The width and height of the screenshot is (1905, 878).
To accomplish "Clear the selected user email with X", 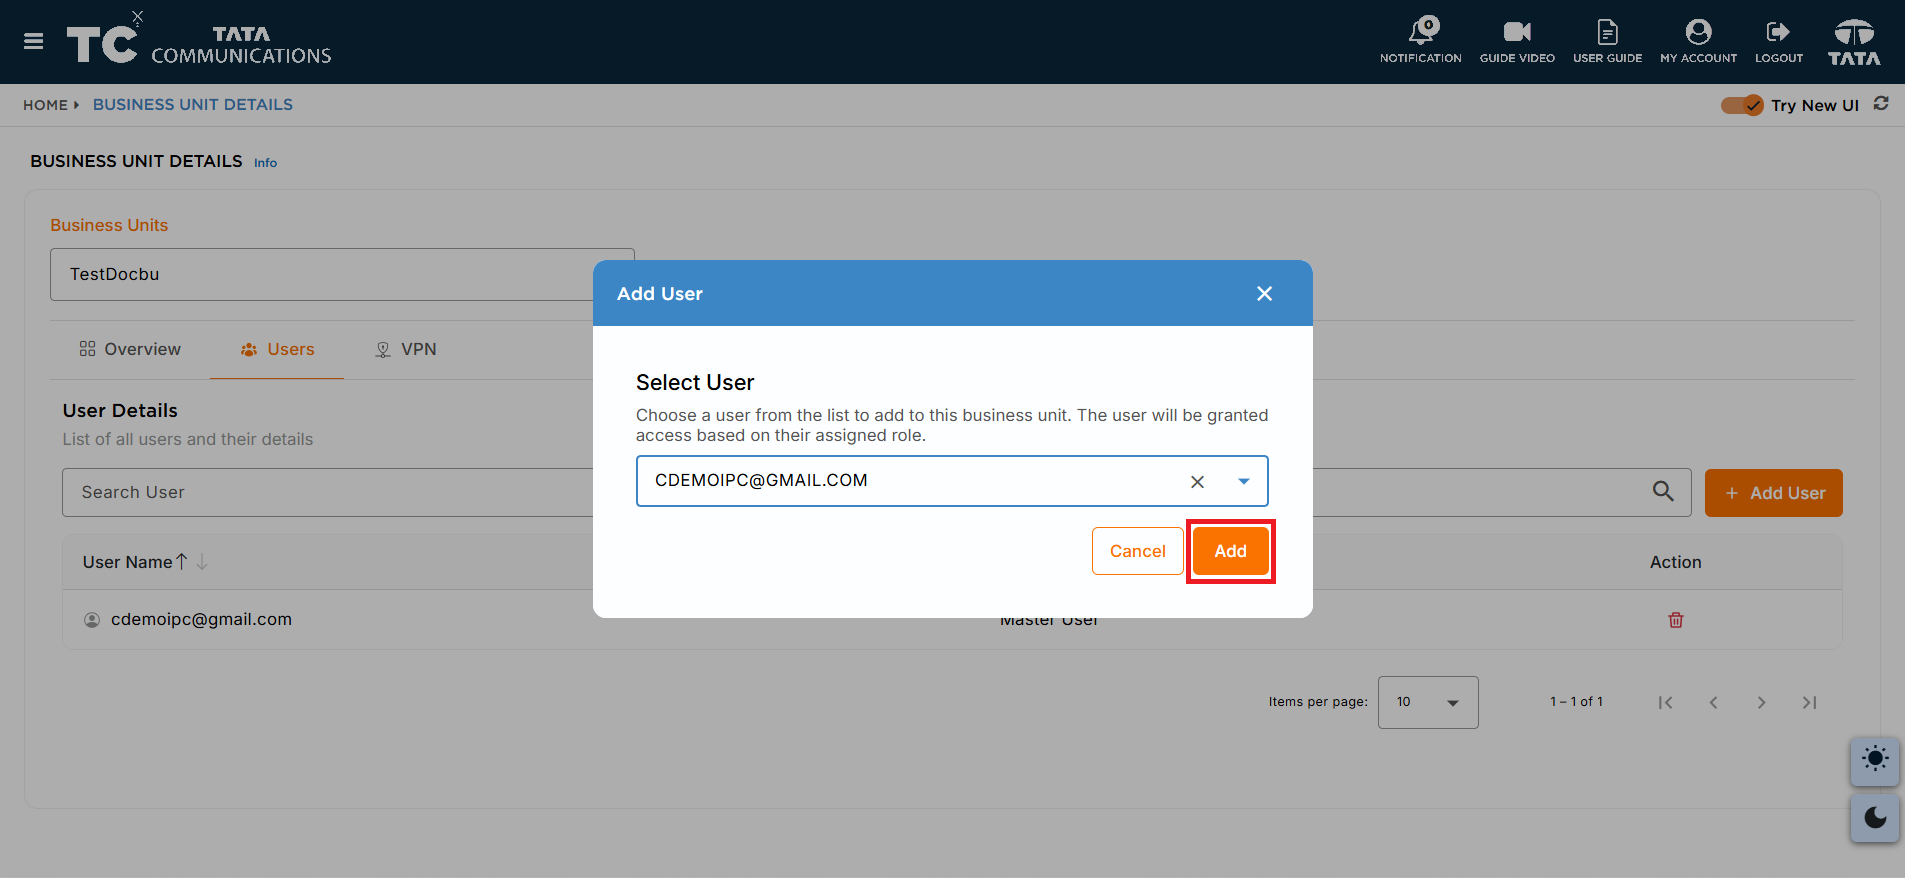I will (1197, 482).
